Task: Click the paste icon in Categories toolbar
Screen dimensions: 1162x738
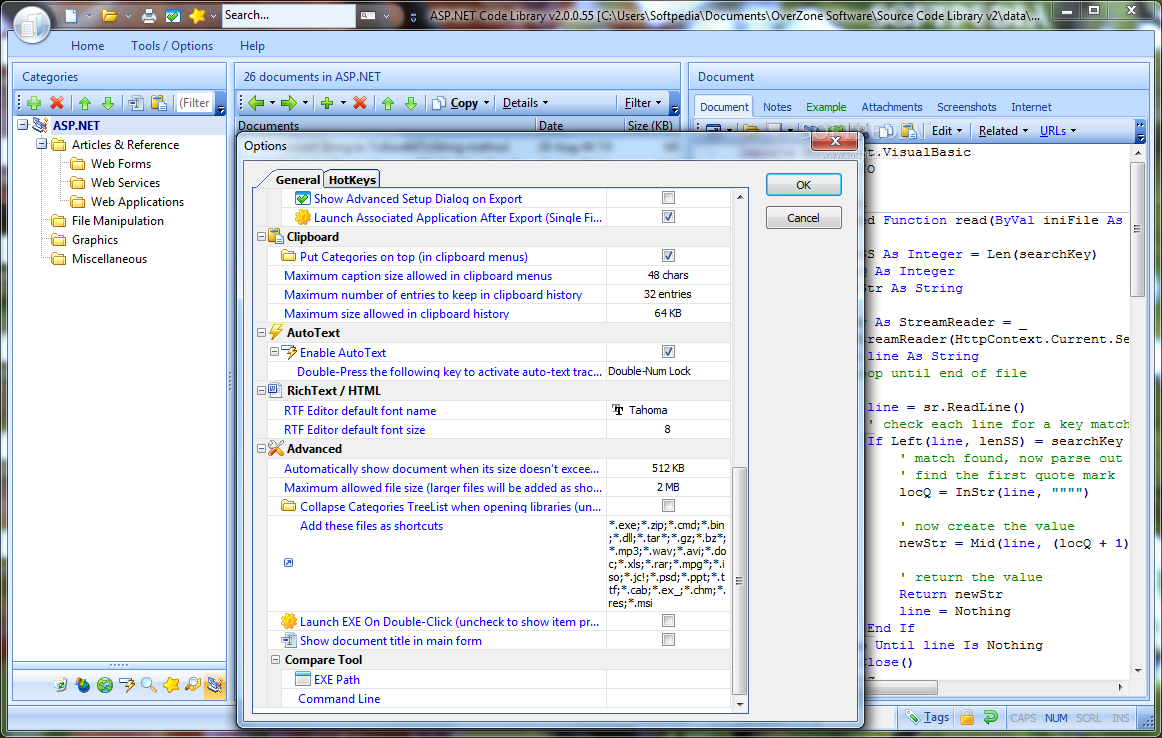Action: tap(159, 103)
